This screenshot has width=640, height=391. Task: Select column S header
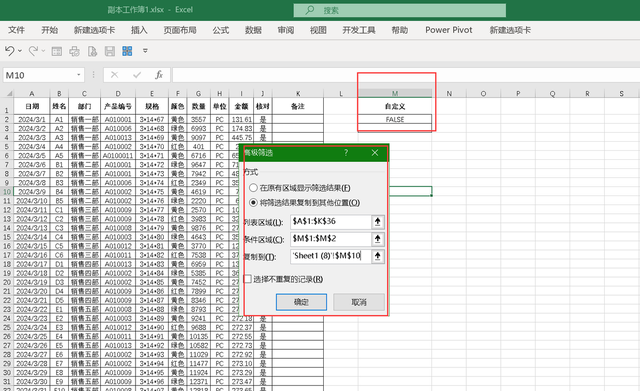621,93
